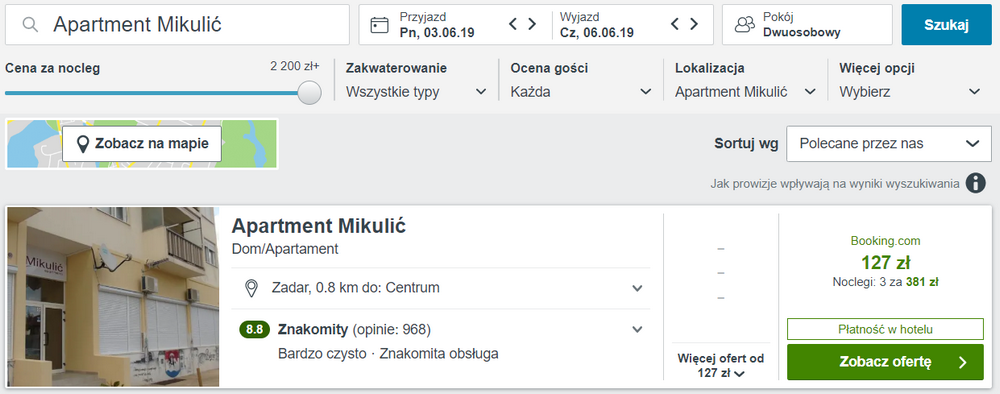Open the Ocena gości dropdown
Image resolution: width=1000 pixels, height=394 pixels.
click(x=581, y=80)
